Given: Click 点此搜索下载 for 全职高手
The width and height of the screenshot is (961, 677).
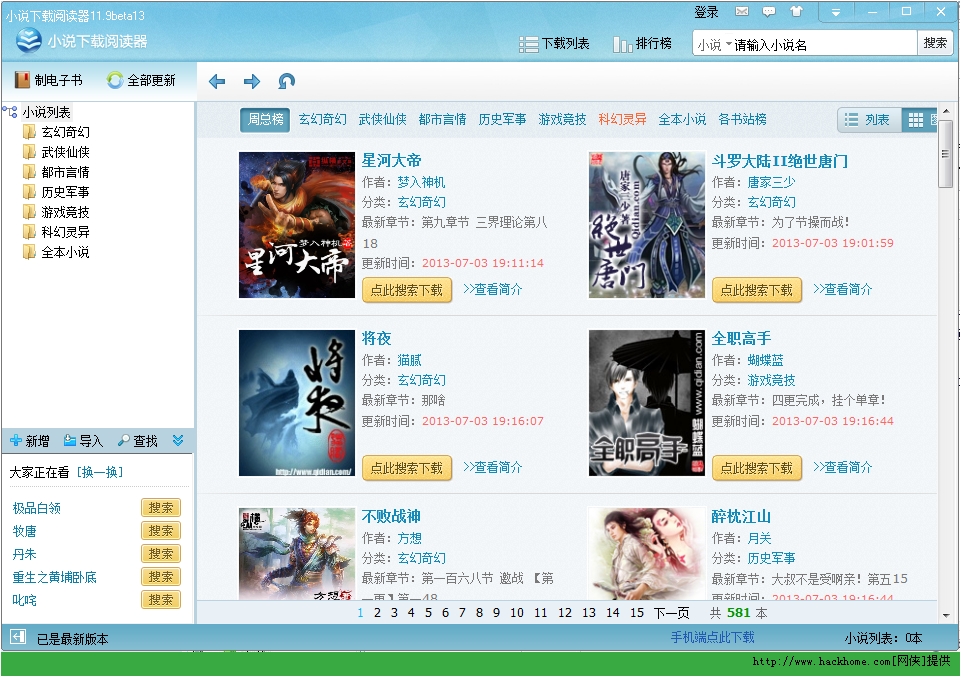Looking at the screenshot, I should (757, 469).
